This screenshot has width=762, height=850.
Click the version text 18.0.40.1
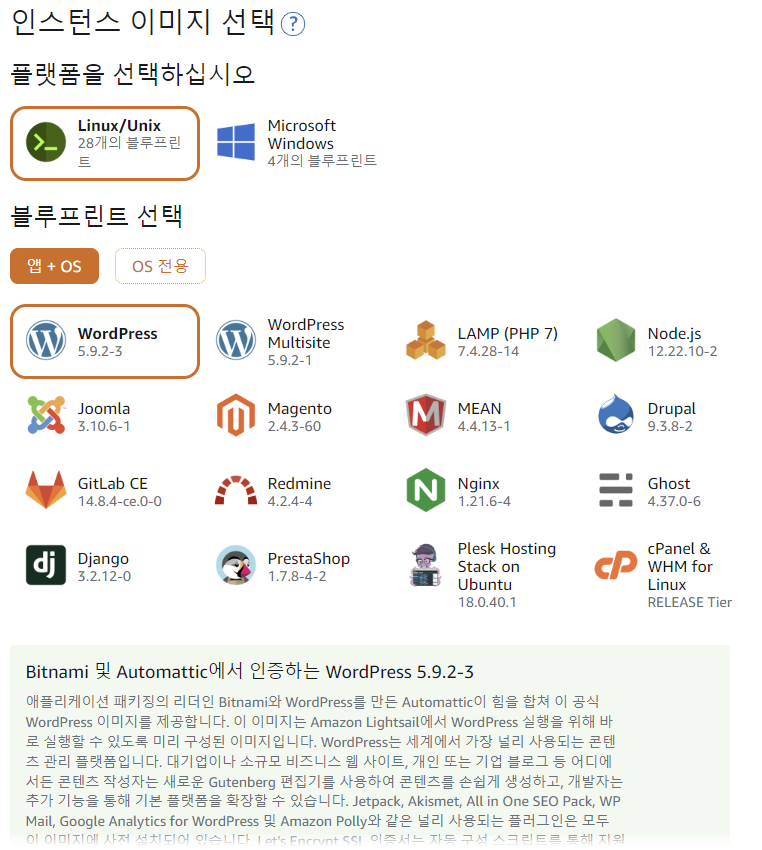click(x=487, y=602)
